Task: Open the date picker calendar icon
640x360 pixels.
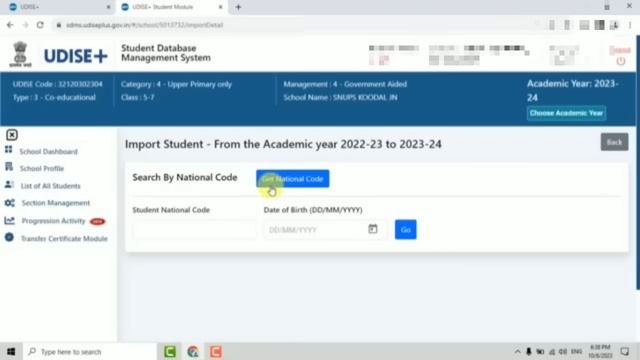Action: tap(373, 229)
